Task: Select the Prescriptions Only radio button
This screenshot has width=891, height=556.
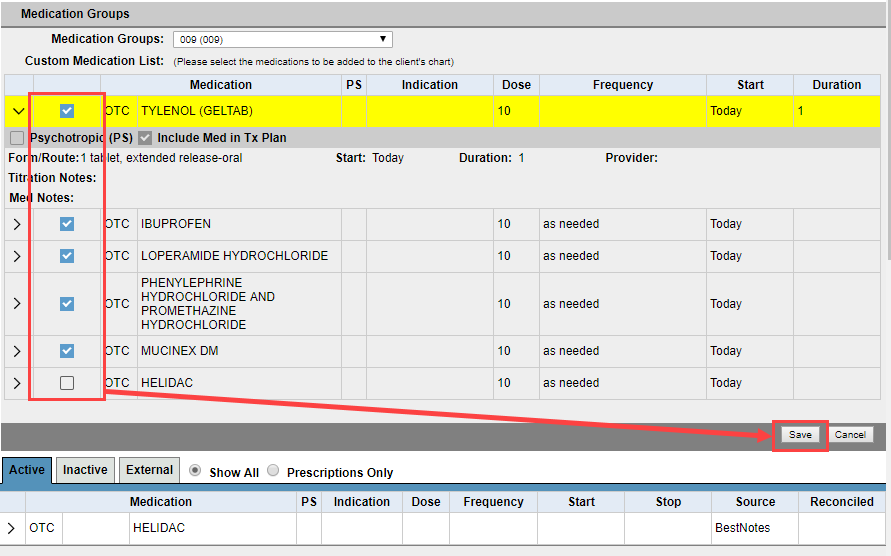Action: coord(273,470)
